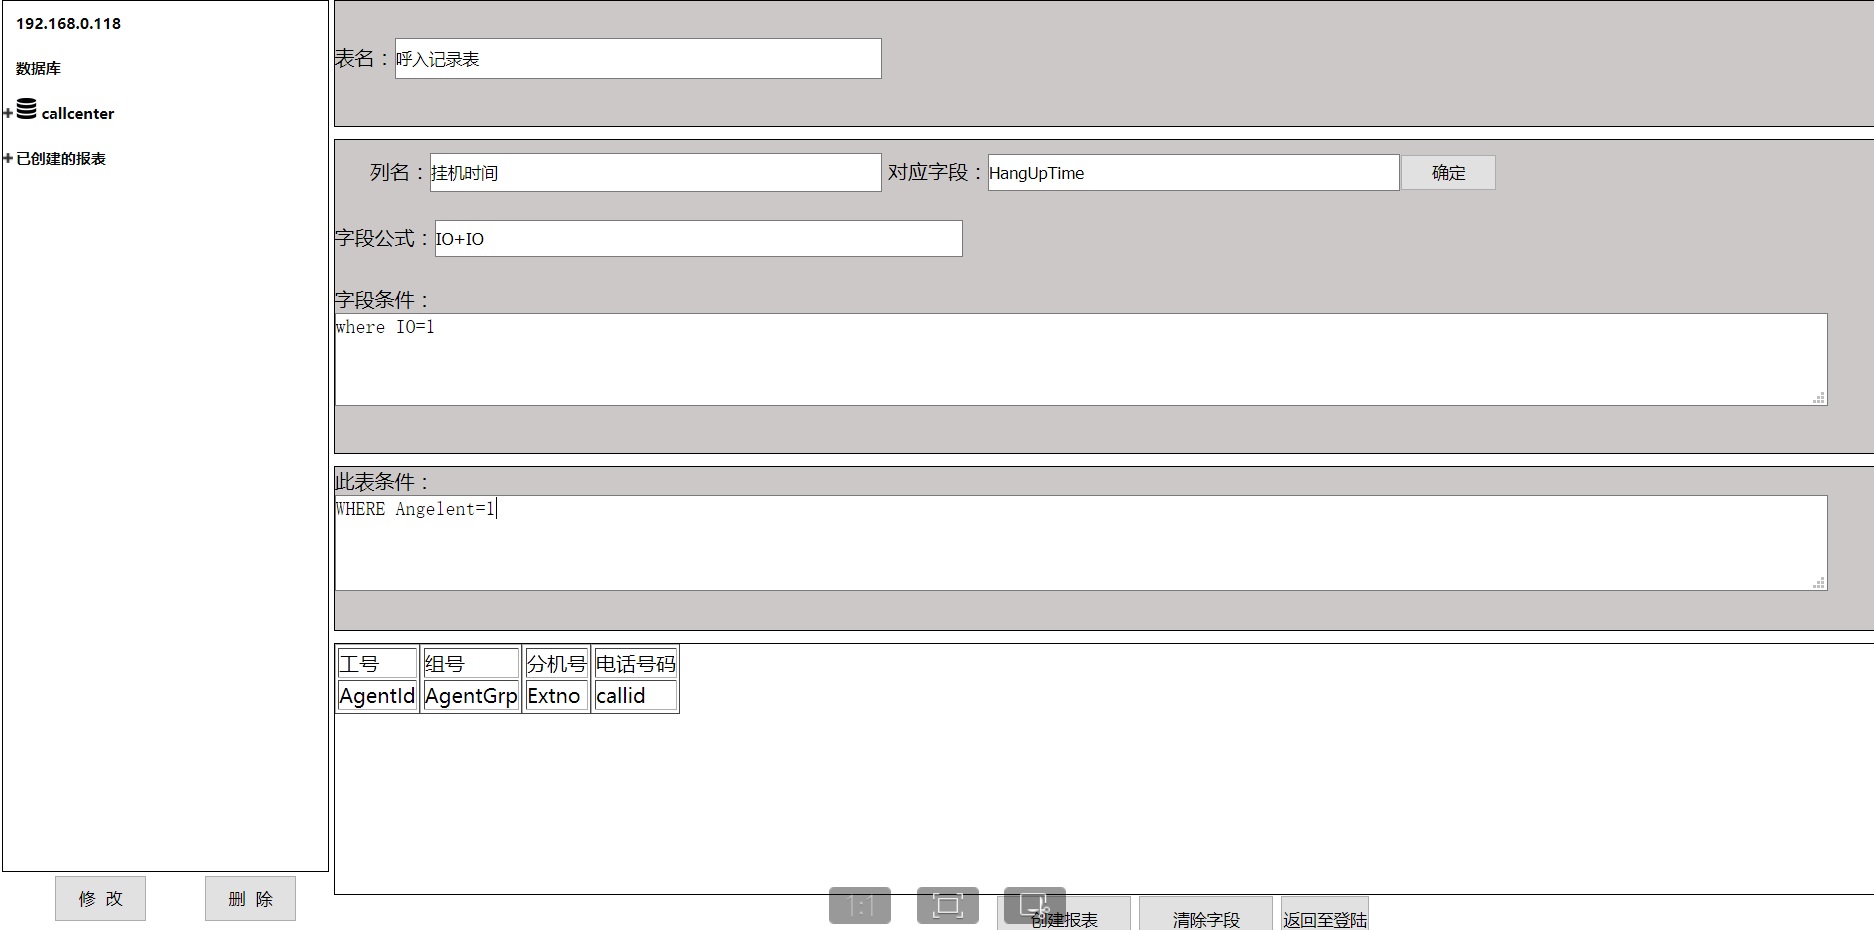Image resolution: width=1874 pixels, height=930 pixels.
Task: Click the 表名 input field
Action: [x=637, y=59]
